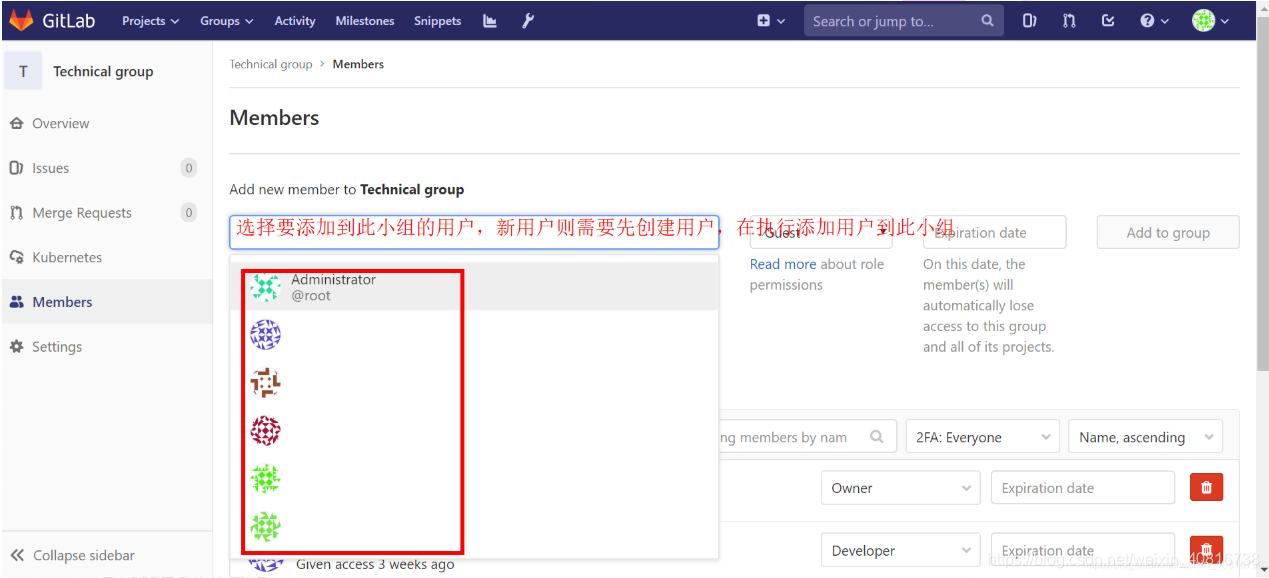This screenshot has height=578, width=1269.
Task: Change the 2FA: Everyone filter dropdown
Action: coord(981,436)
